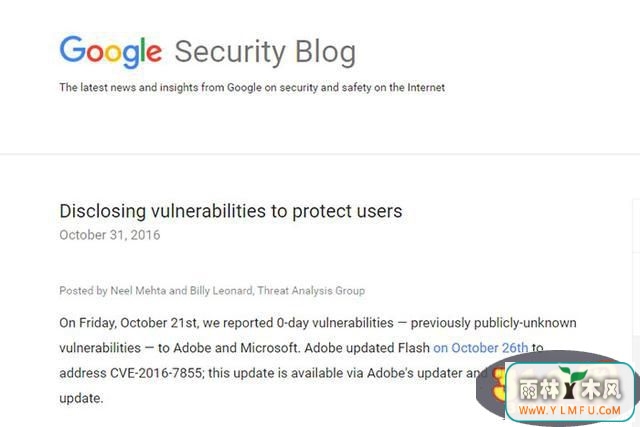
Task: Select author name Neel Mehta
Action: (x=138, y=291)
